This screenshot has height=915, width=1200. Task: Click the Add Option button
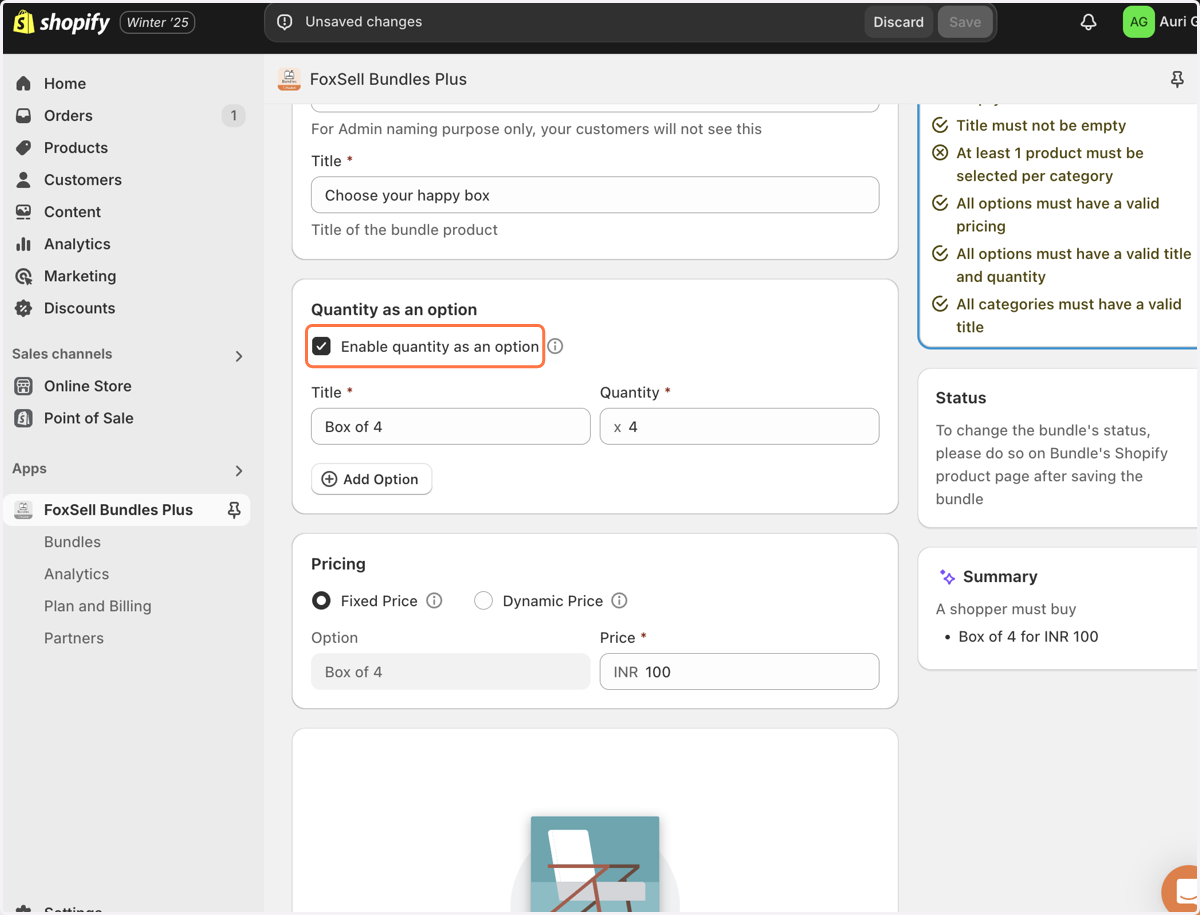click(371, 479)
